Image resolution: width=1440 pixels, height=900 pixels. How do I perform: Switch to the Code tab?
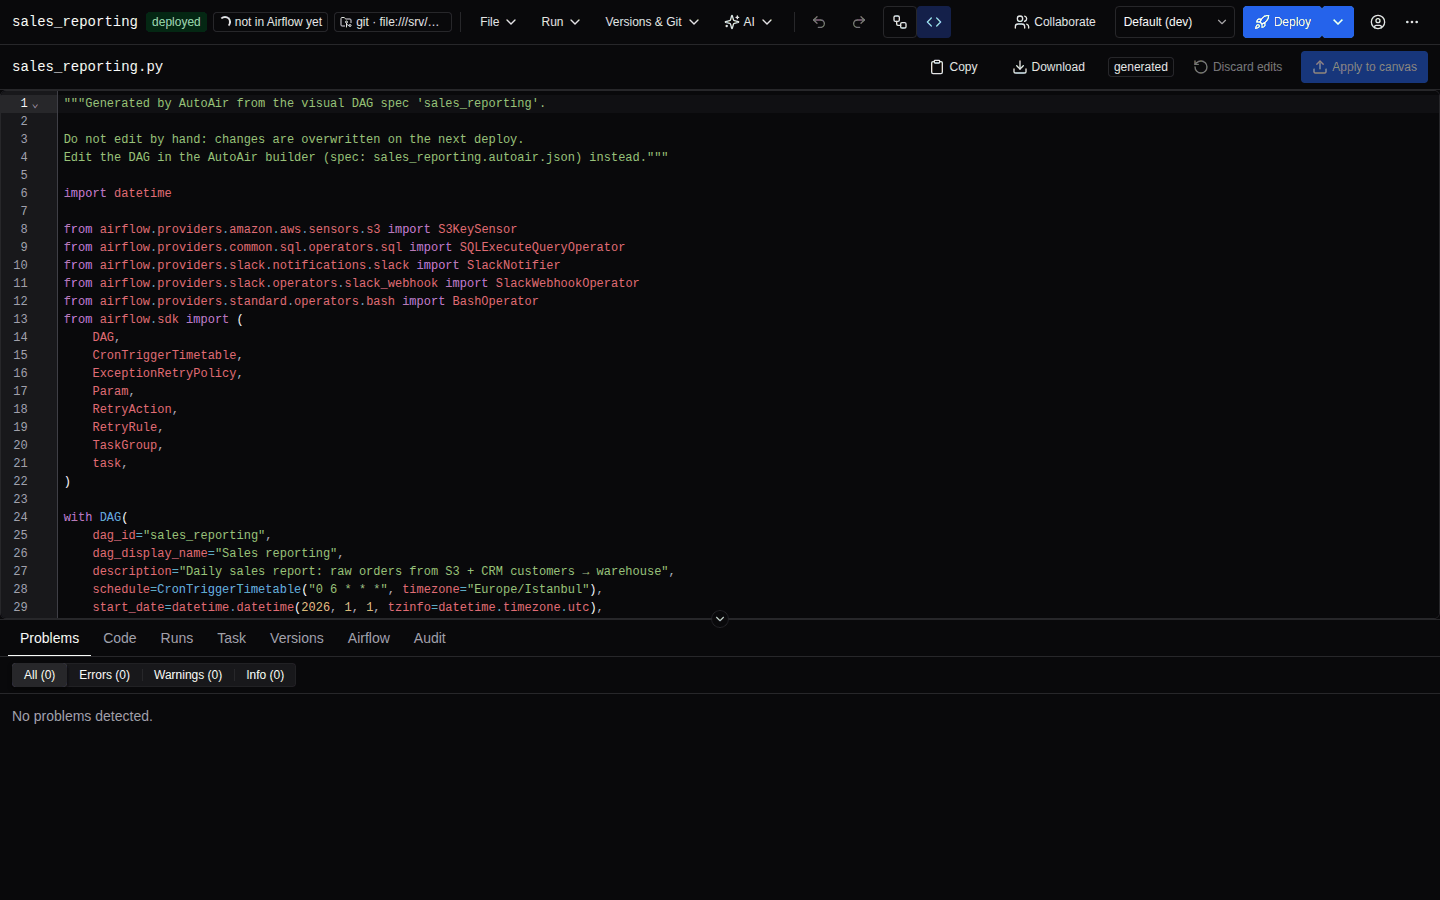tap(120, 638)
